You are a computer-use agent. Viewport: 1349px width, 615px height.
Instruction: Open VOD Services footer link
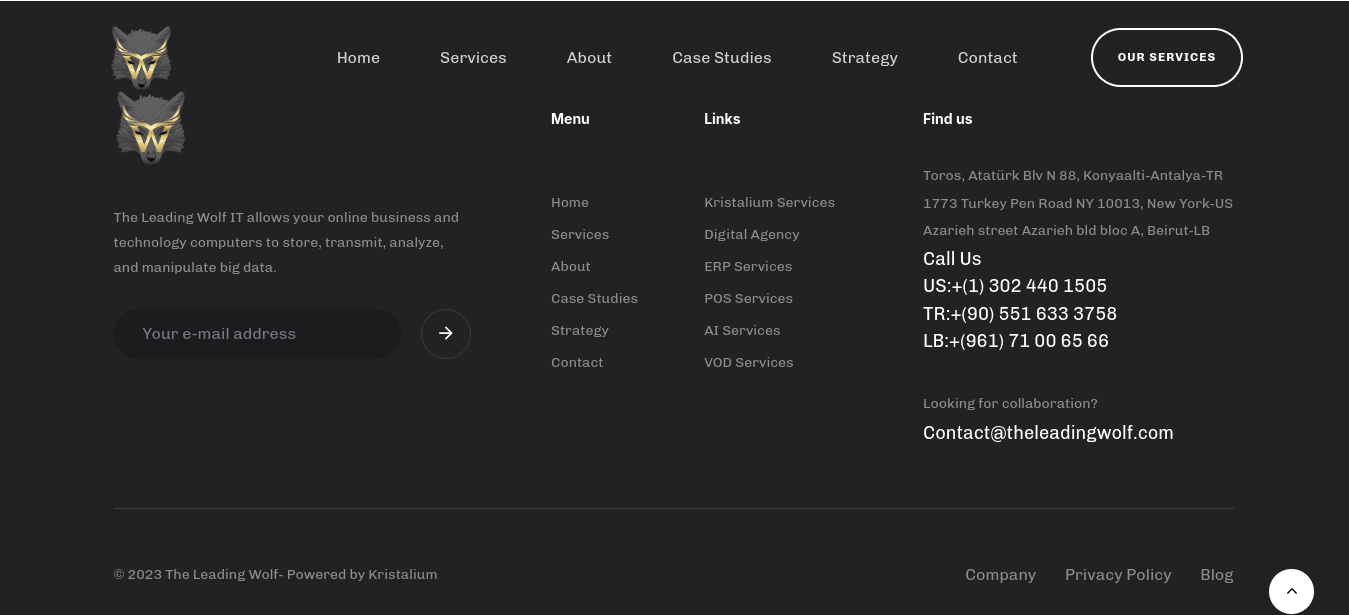click(x=748, y=362)
